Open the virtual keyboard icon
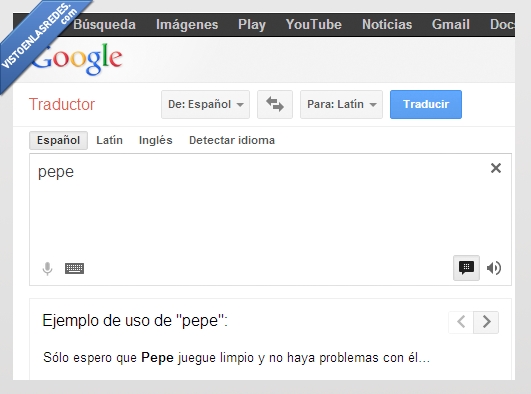Image resolution: width=531 pixels, height=394 pixels. 75,269
